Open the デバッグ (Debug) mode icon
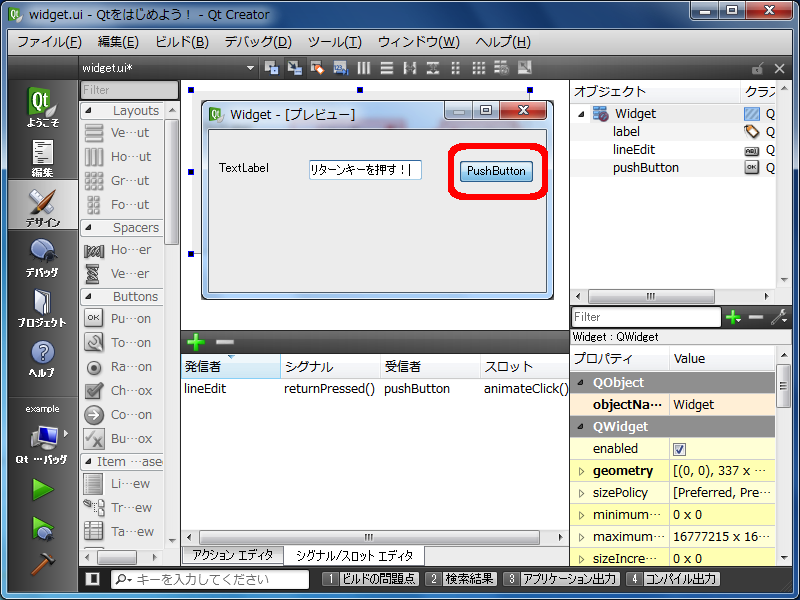The height and width of the screenshot is (600, 800). [42, 257]
